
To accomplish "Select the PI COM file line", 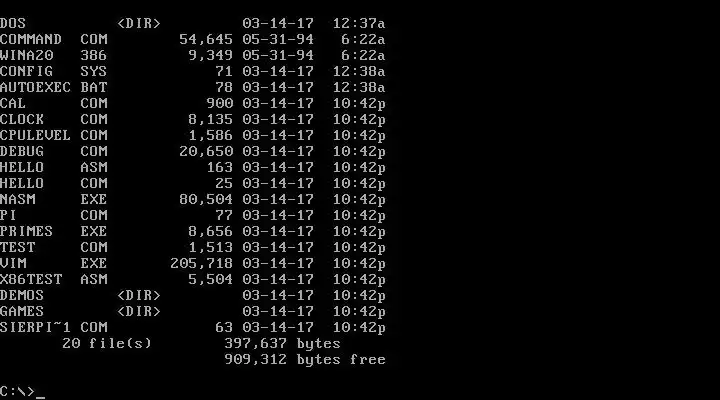I will pyautogui.click(x=192, y=215).
